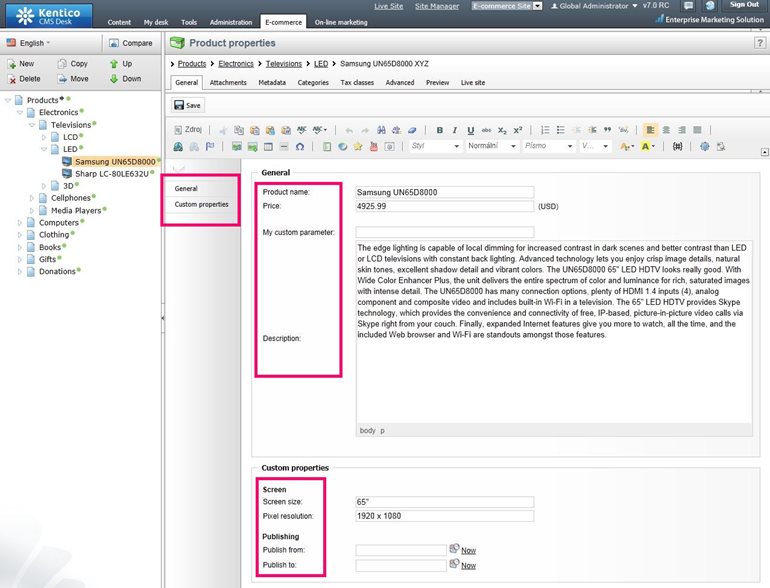770x588 pixels.
Task: Open the text color picker
Action: click(627, 146)
